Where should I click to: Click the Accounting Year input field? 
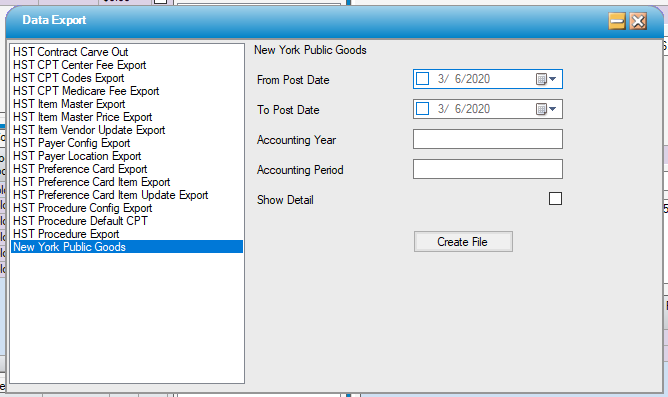(x=488, y=139)
